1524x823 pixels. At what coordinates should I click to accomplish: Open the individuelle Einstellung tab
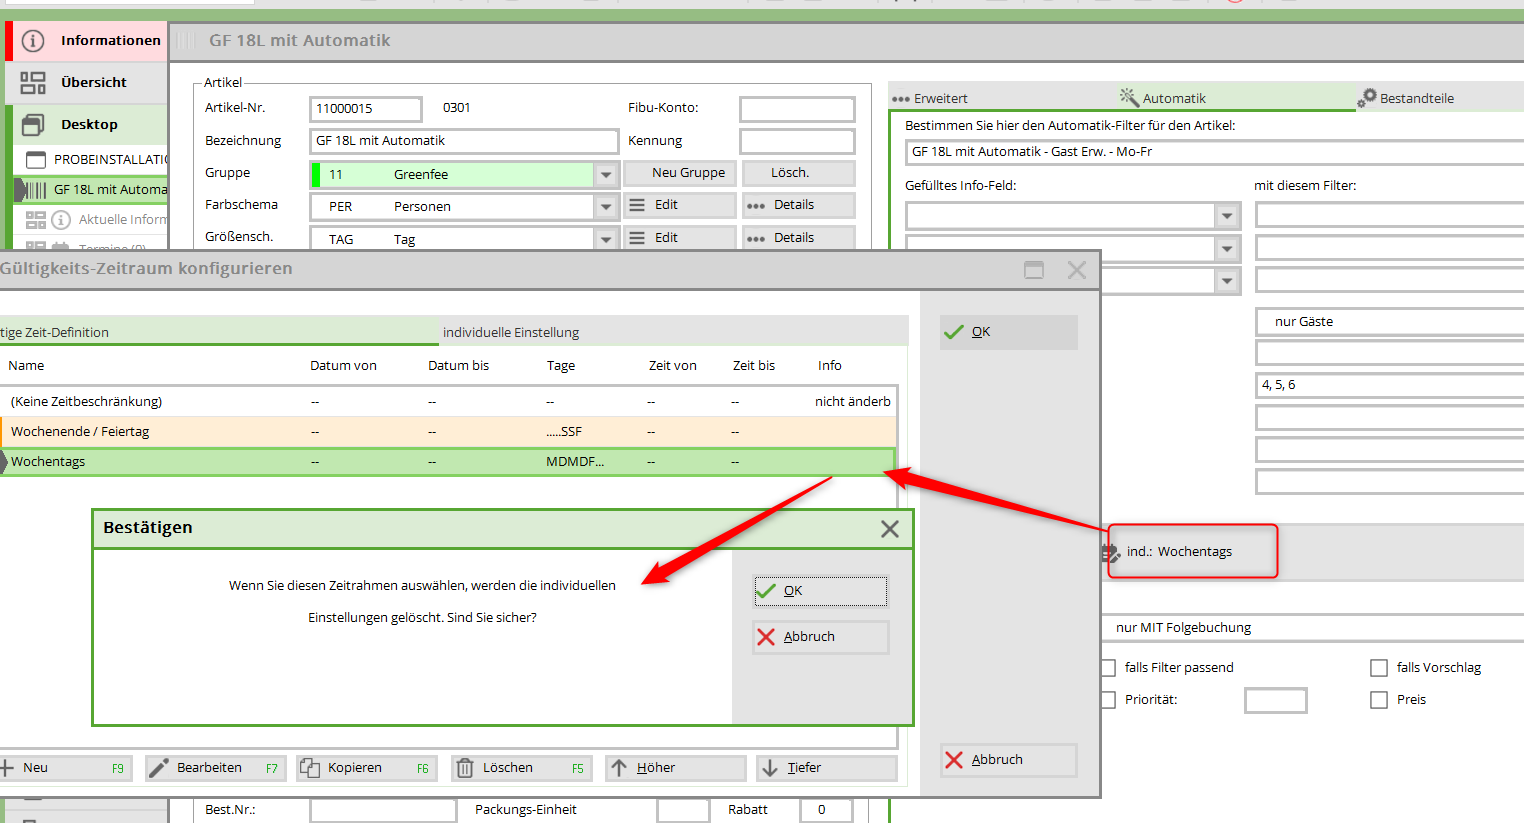pyautogui.click(x=674, y=332)
